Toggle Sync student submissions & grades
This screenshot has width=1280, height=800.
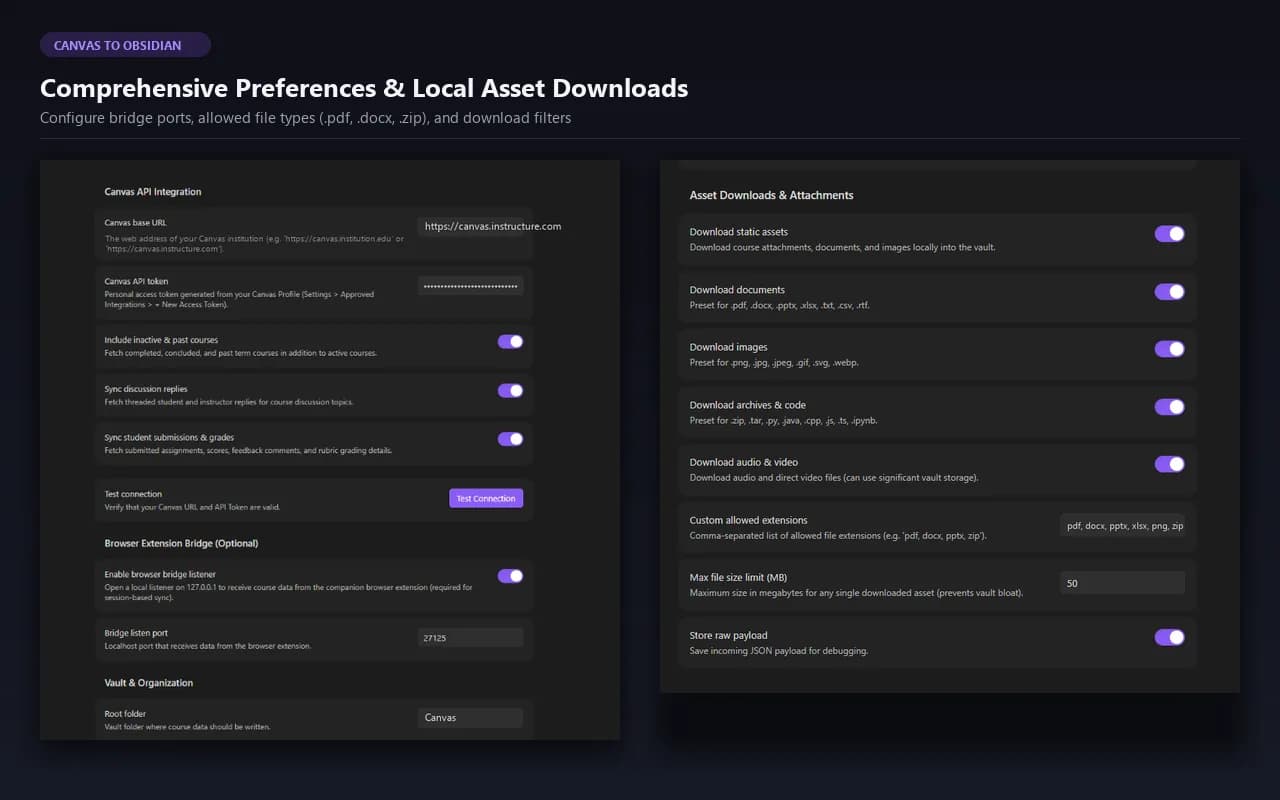pos(510,438)
